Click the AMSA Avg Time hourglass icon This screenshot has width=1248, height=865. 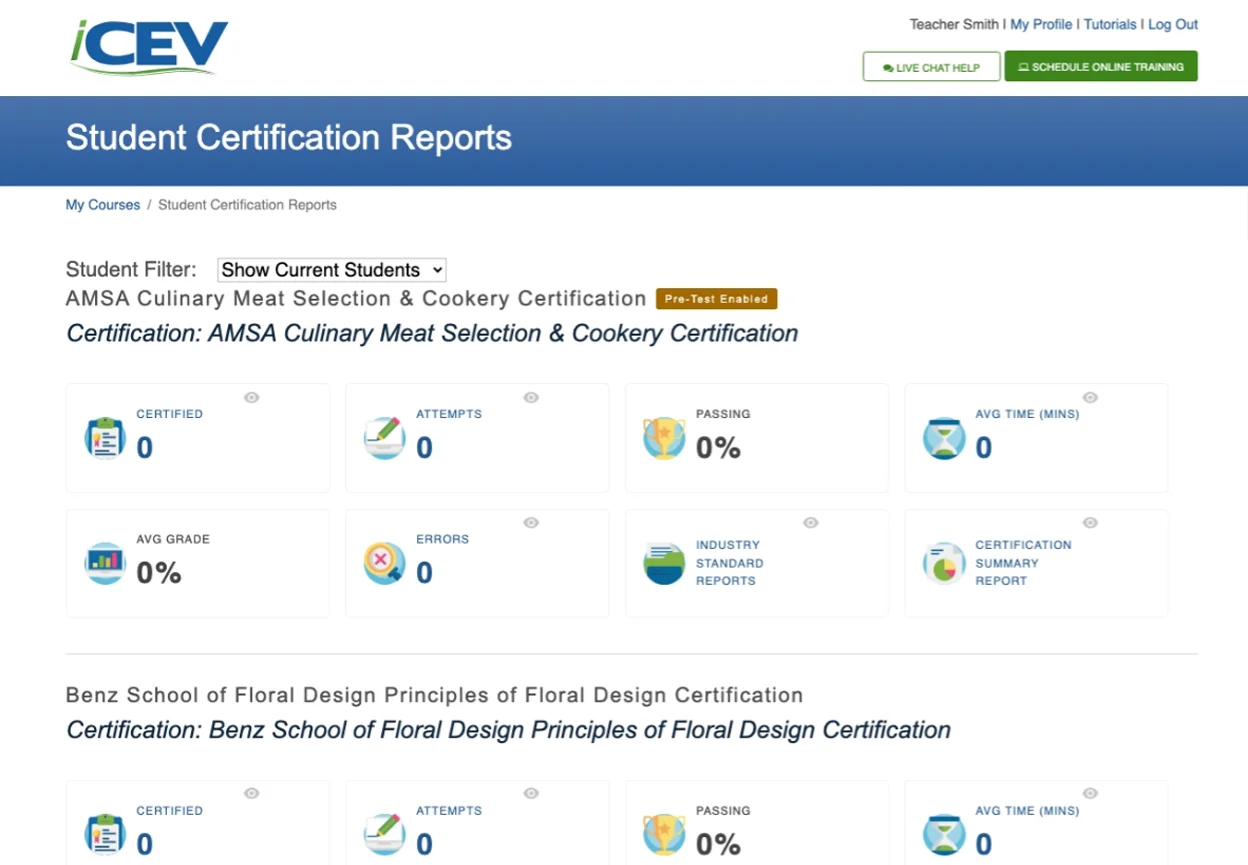[x=944, y=438]
